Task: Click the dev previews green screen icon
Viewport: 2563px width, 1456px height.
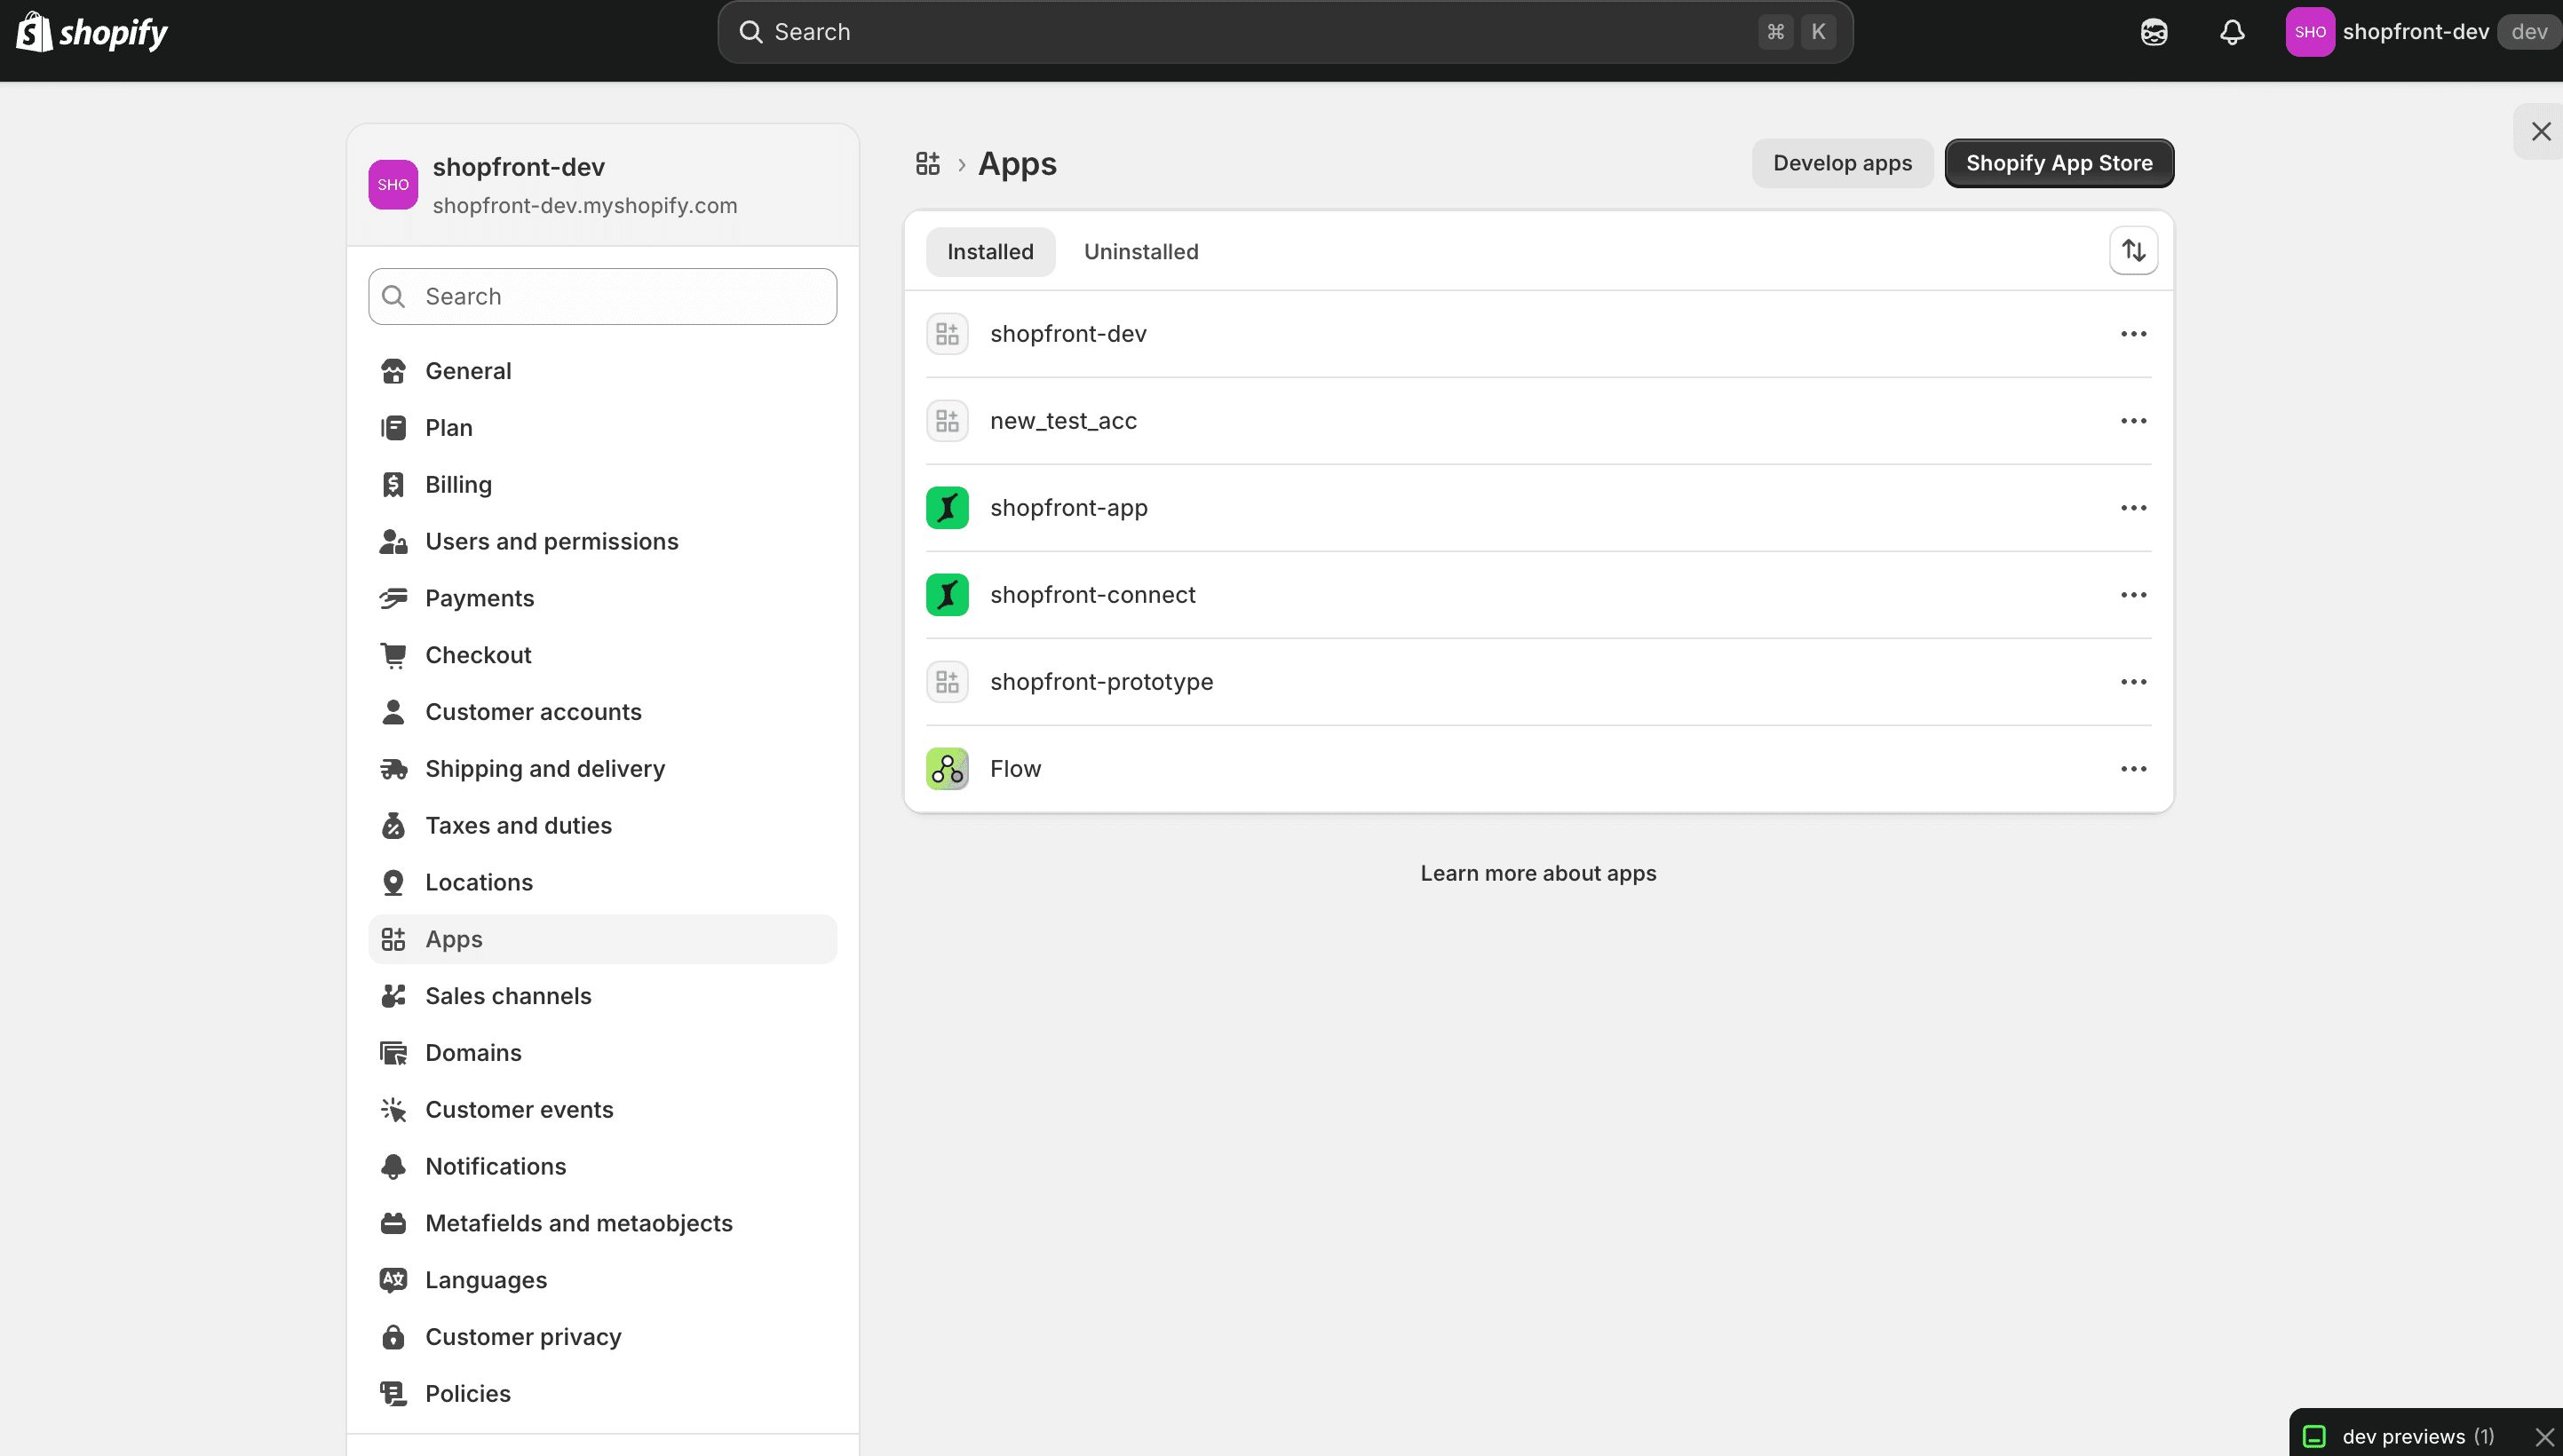Action: (2314, 1437)
